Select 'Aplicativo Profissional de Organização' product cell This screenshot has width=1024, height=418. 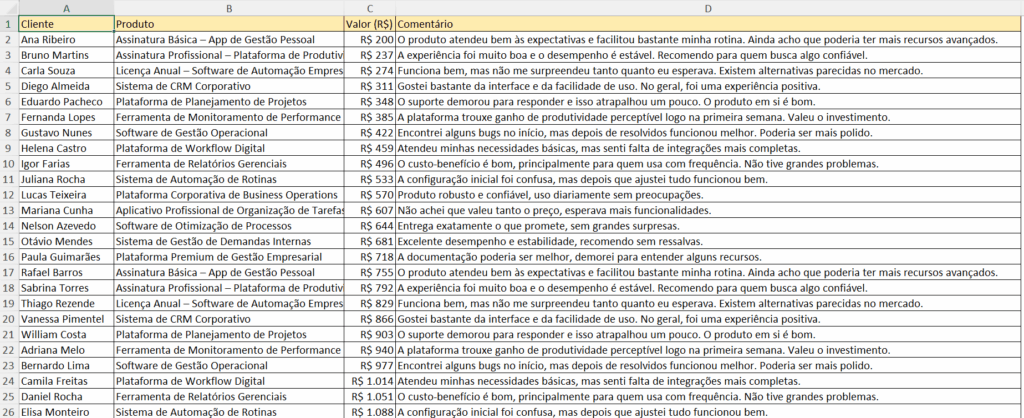229,210
